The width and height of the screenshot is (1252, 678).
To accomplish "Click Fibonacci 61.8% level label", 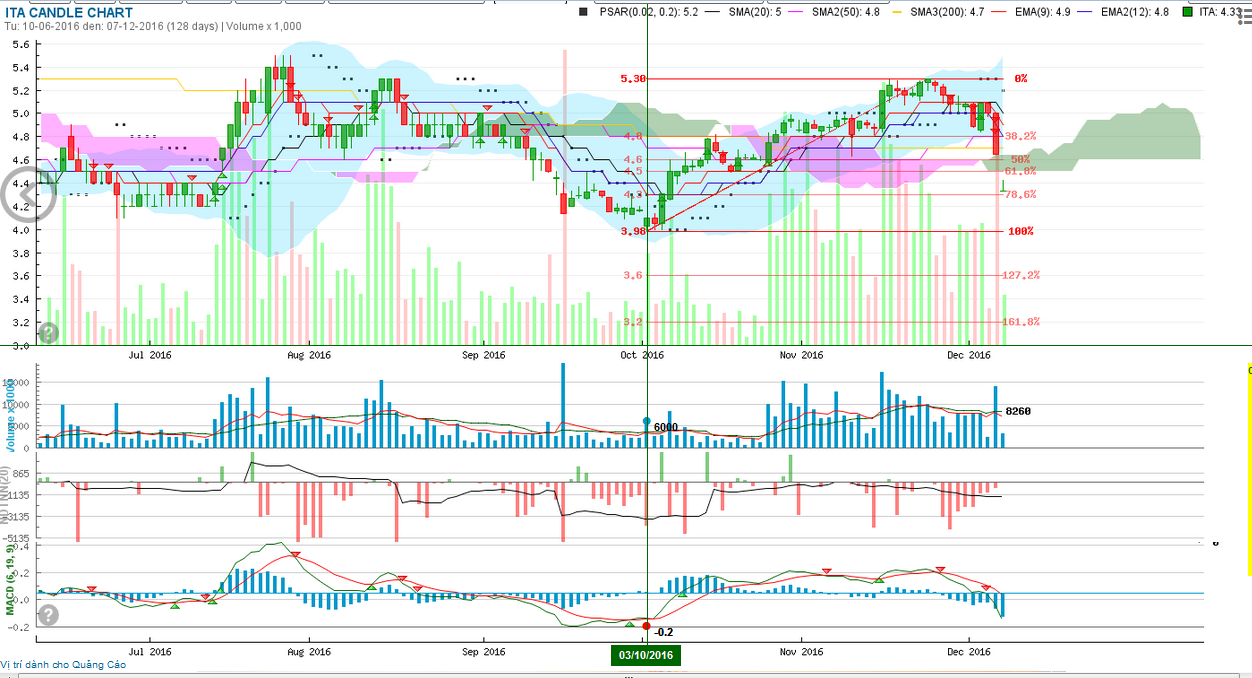I will pos(1020,171).
